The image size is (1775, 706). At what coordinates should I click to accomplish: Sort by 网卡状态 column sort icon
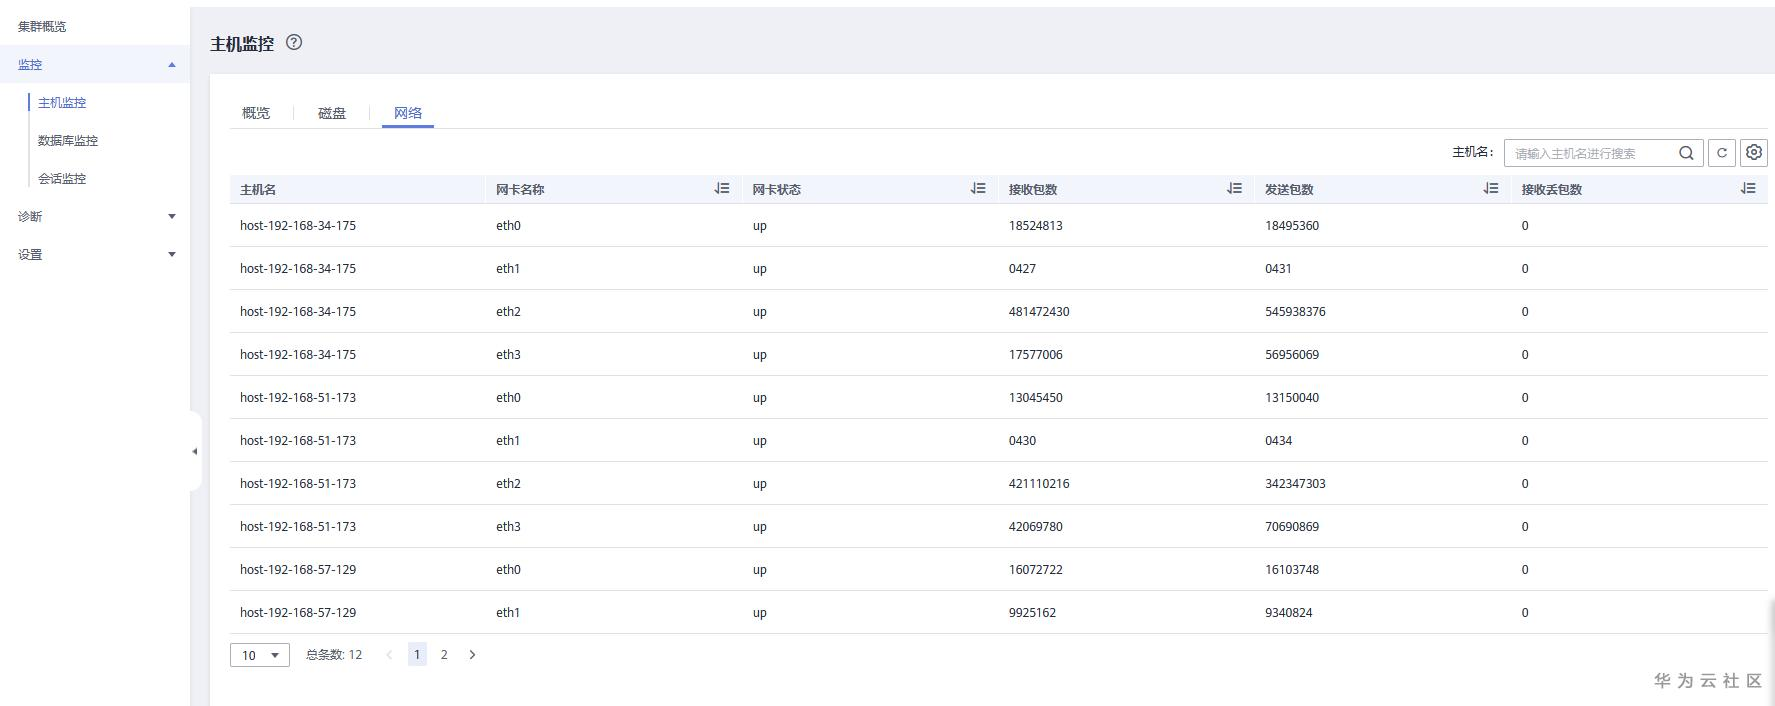[x=978, y=188]
